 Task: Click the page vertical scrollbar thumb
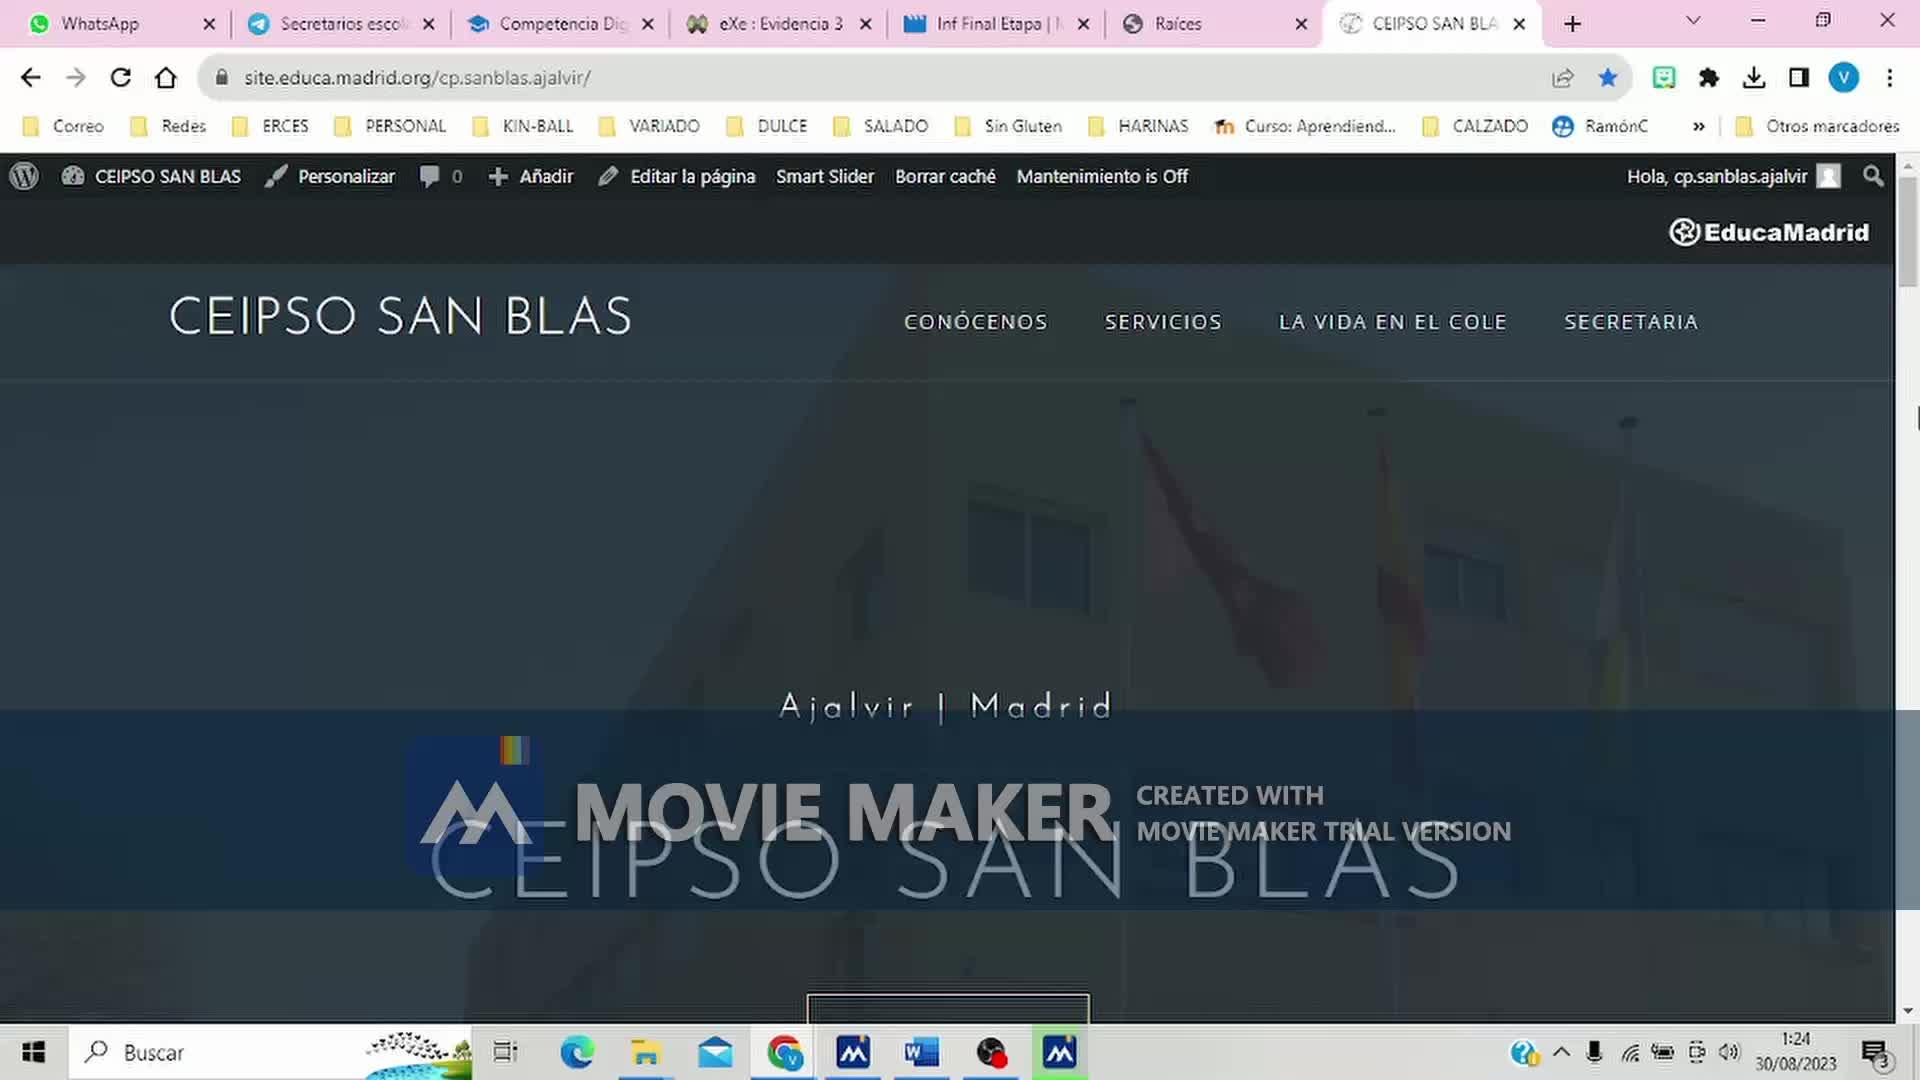point(1907,231)
